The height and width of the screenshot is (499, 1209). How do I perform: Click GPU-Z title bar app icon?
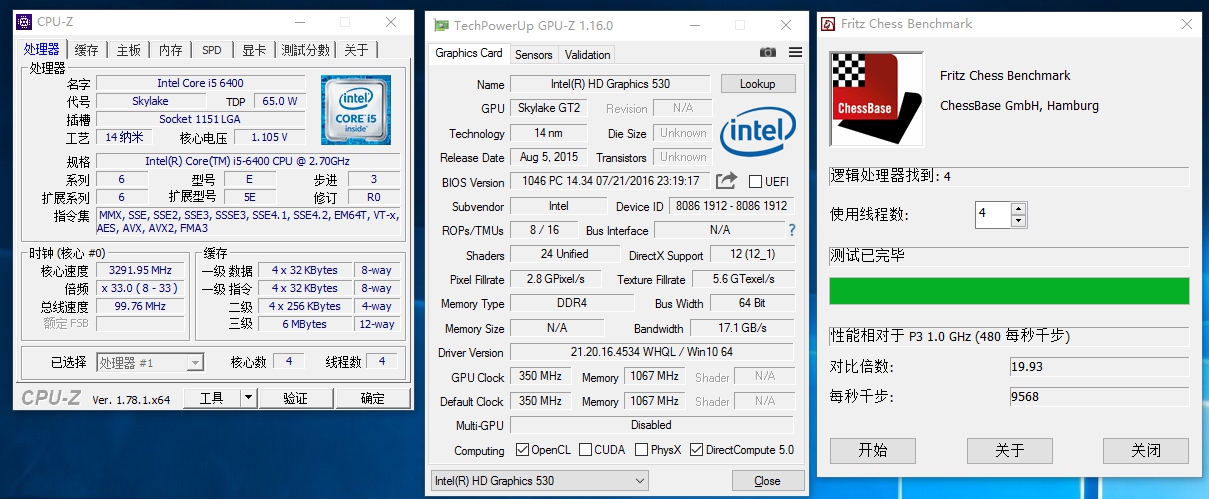440,25
